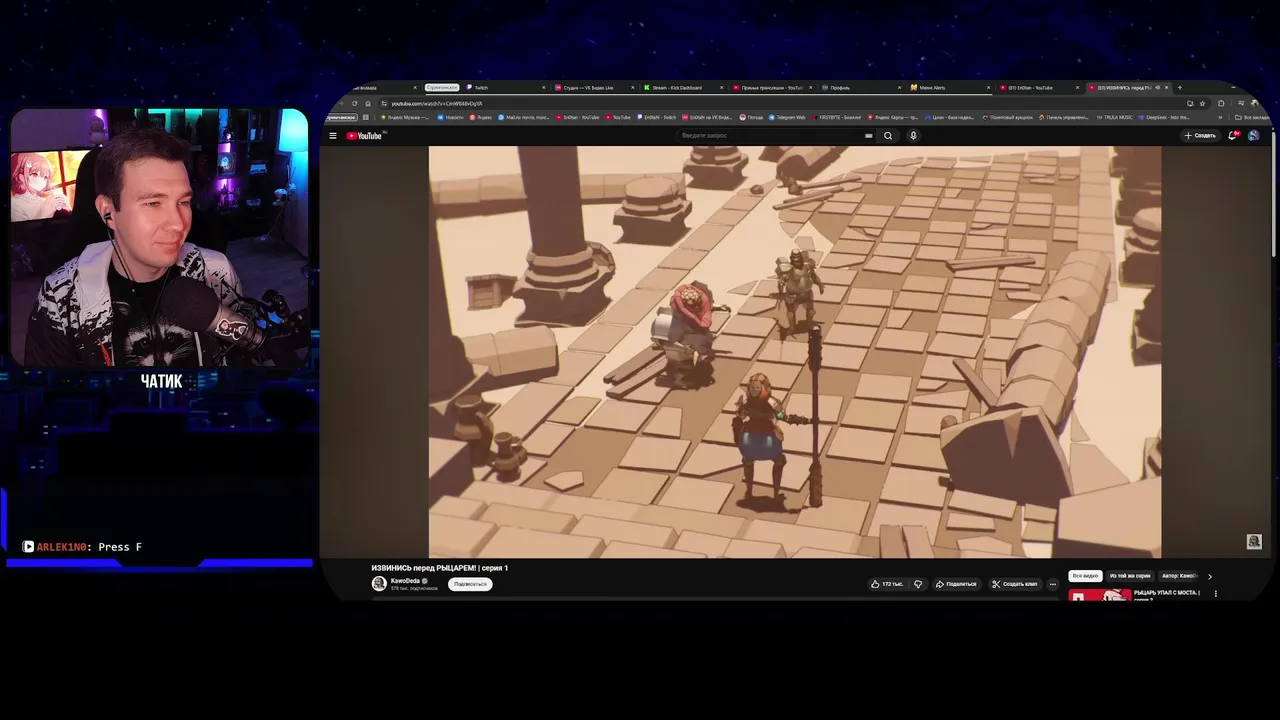Subscribe to KawoDeda with Подписаться
1280x720 pixels.
[x=470, y=584]
